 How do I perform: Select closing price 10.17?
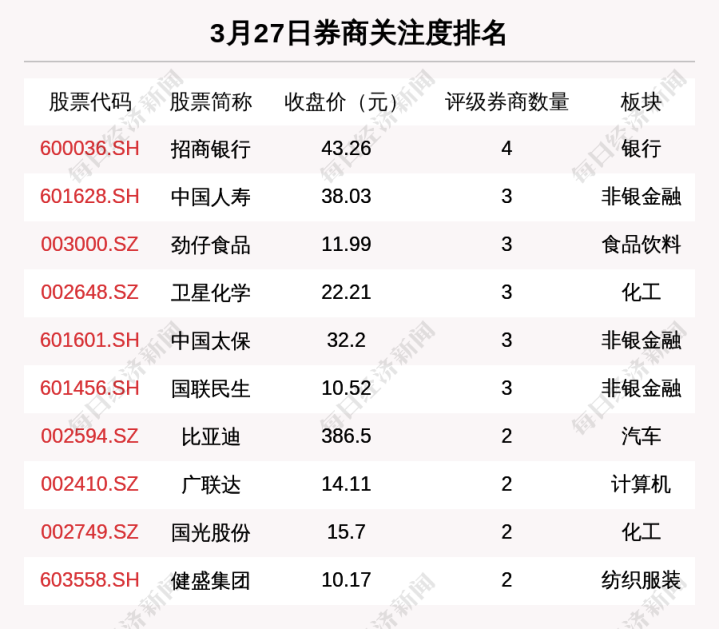(346, 580)
